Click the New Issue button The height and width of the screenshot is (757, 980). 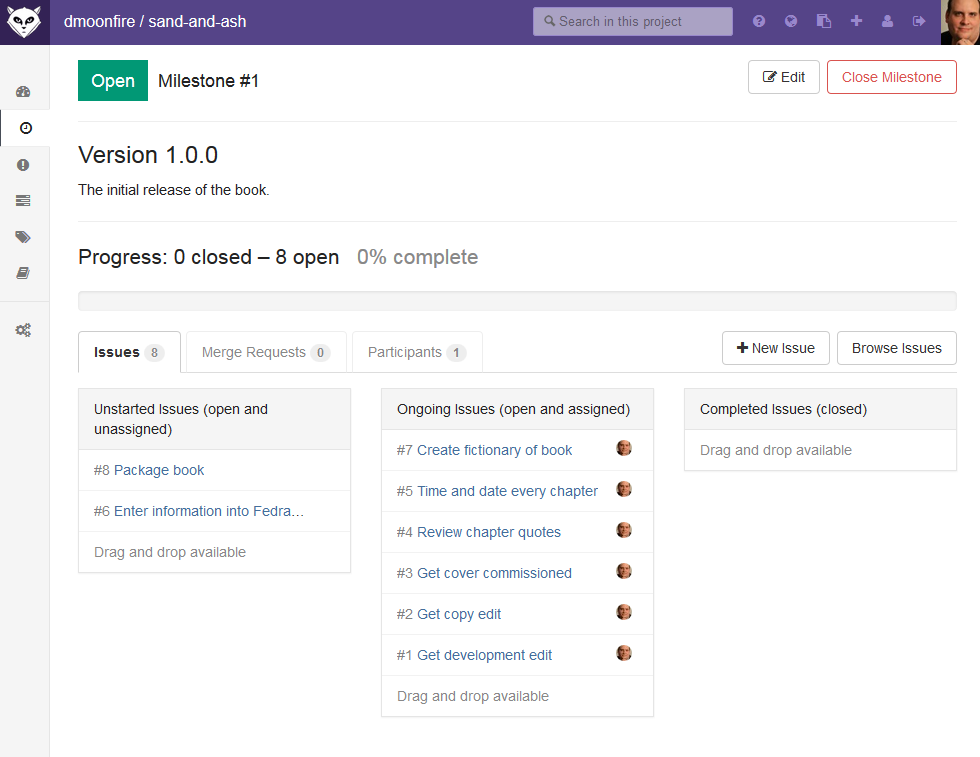tap(776, 348)
